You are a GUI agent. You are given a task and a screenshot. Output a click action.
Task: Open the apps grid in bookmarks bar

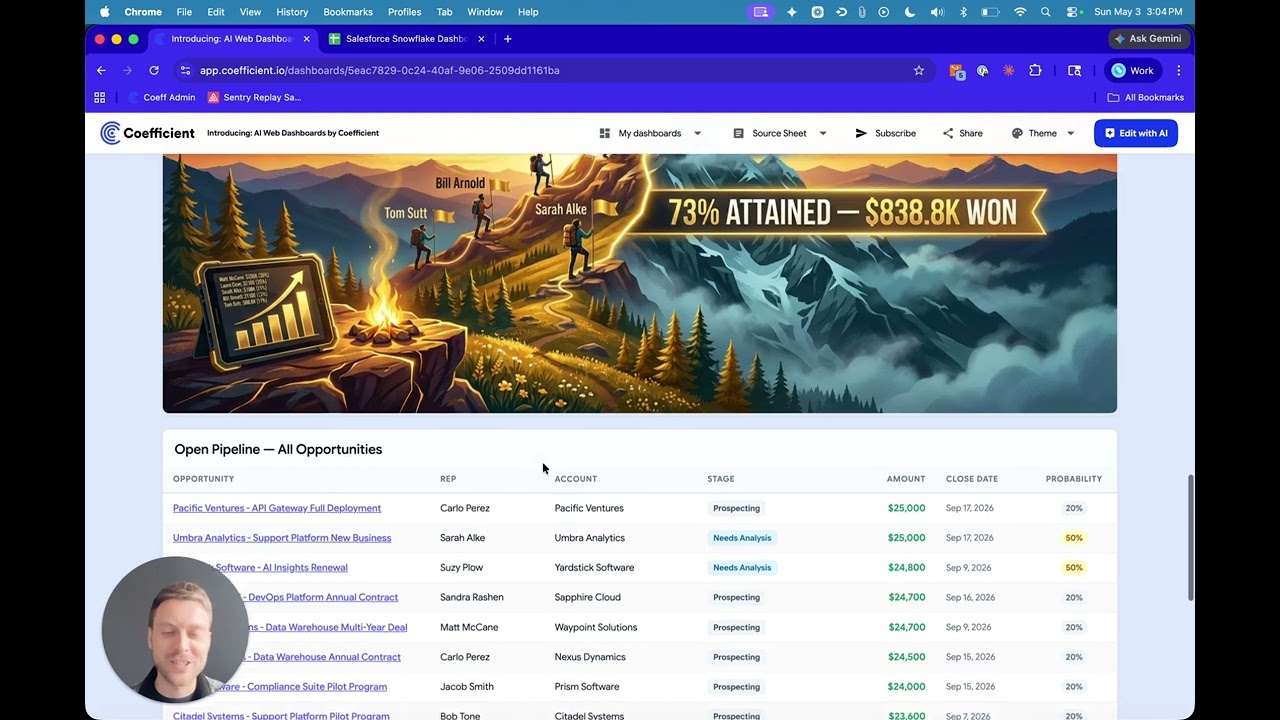click(x=100, y=97)
